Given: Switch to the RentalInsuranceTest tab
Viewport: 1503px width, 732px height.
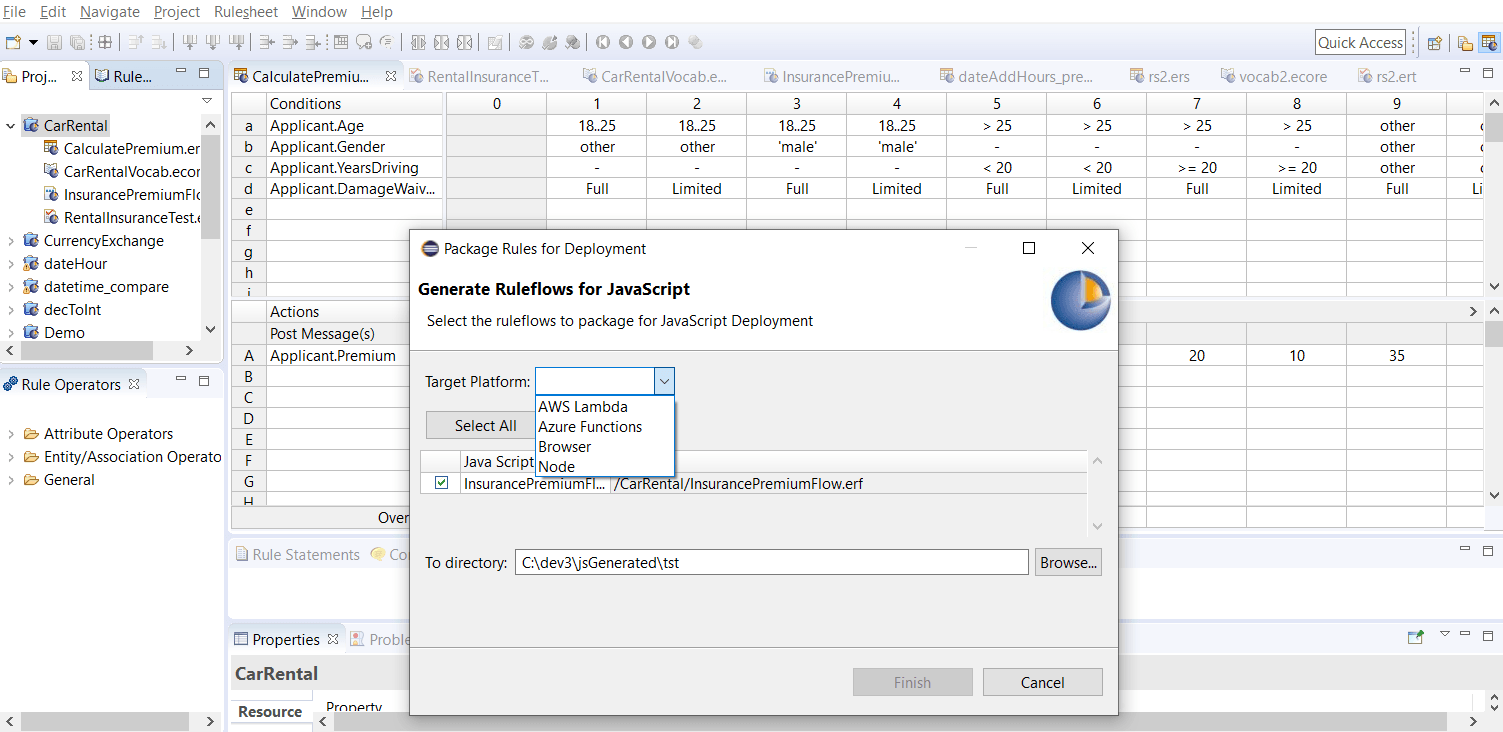Looking at the screenshot, I should [x=480, y=76].
